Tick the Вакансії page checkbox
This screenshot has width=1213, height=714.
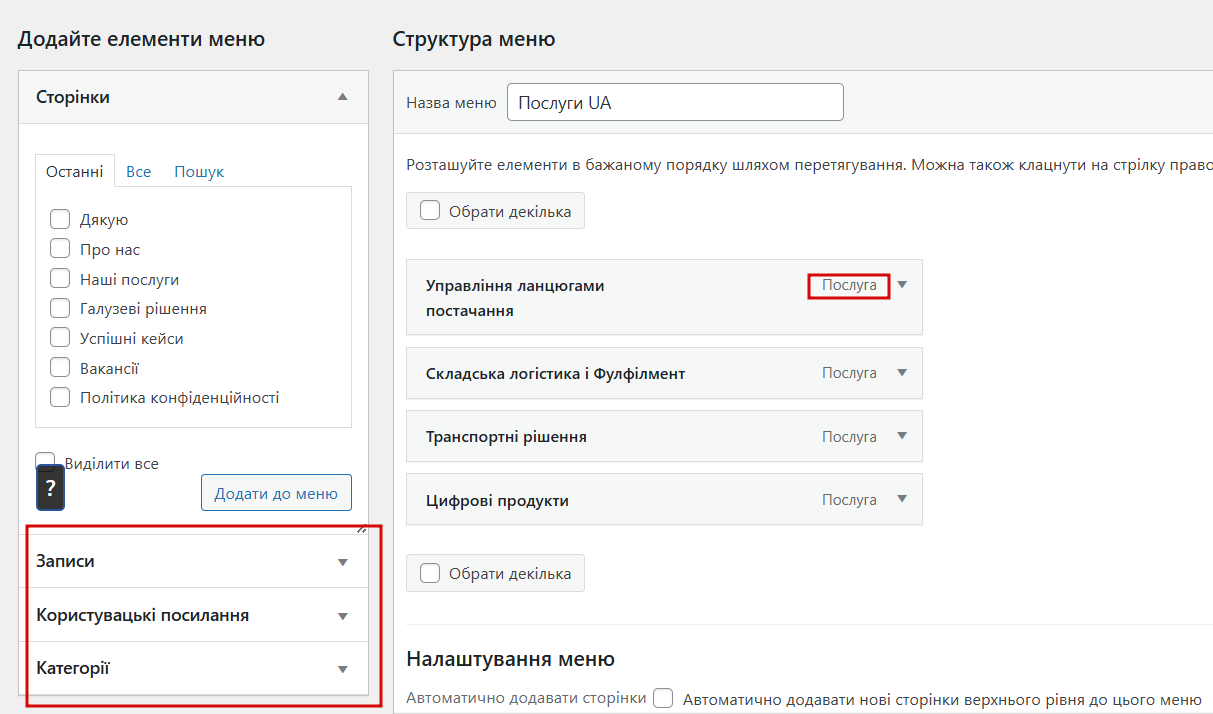pos(60,368)
